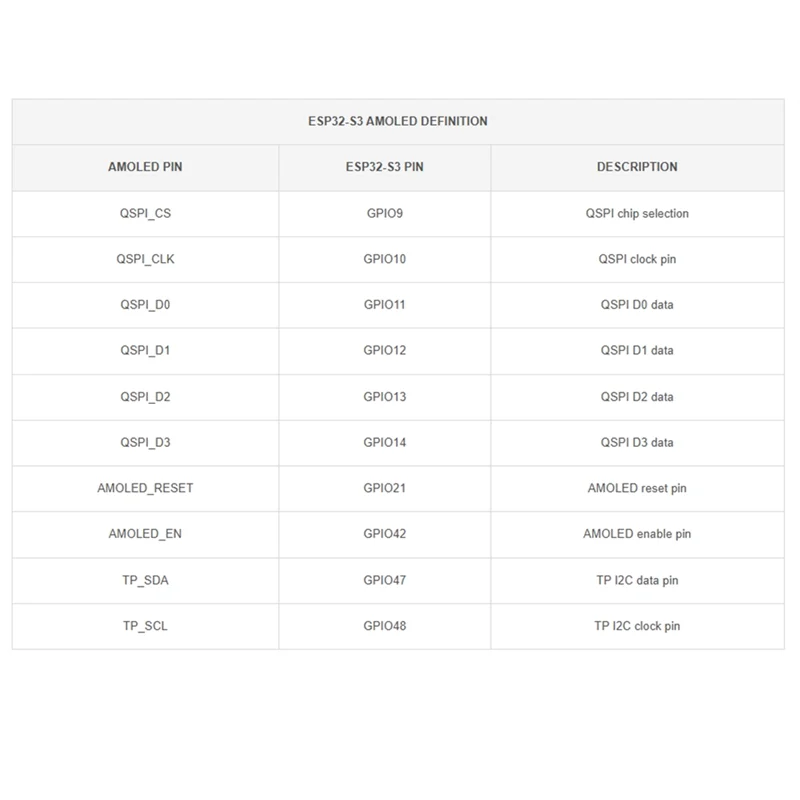The height and width of the screenshot is (800, 800).
Task: Select the QSPI_CLK pin cell
Action: (145, 259)
